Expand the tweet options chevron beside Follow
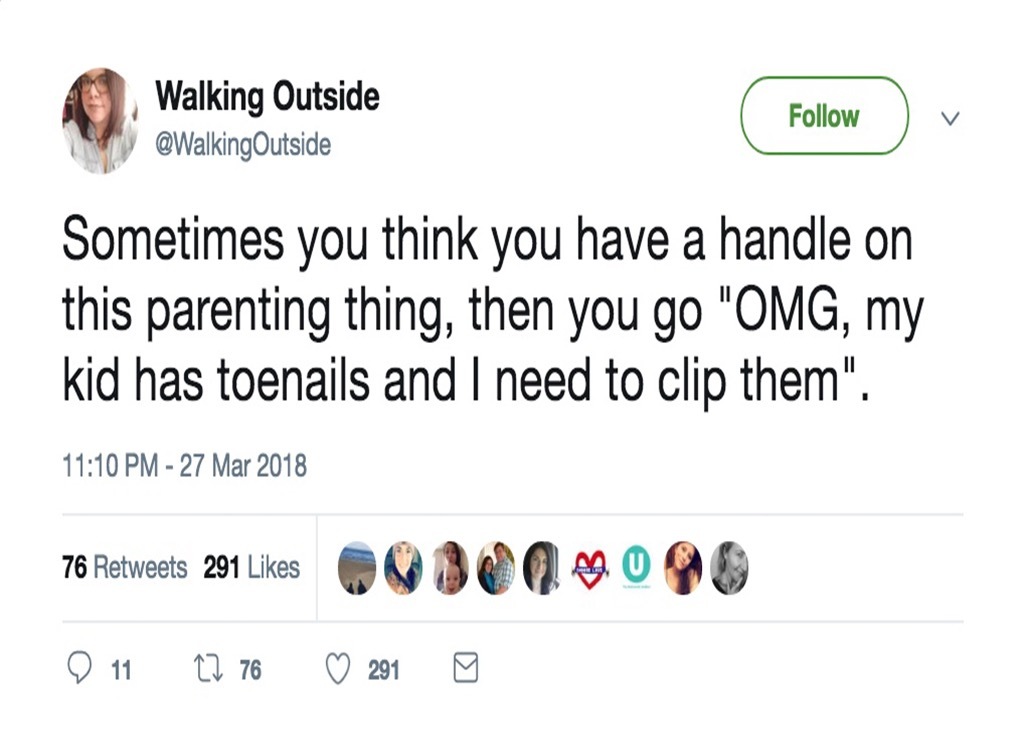Viewport: 1024px width, 750px height. pyautogui.click(x=949, y=118)
